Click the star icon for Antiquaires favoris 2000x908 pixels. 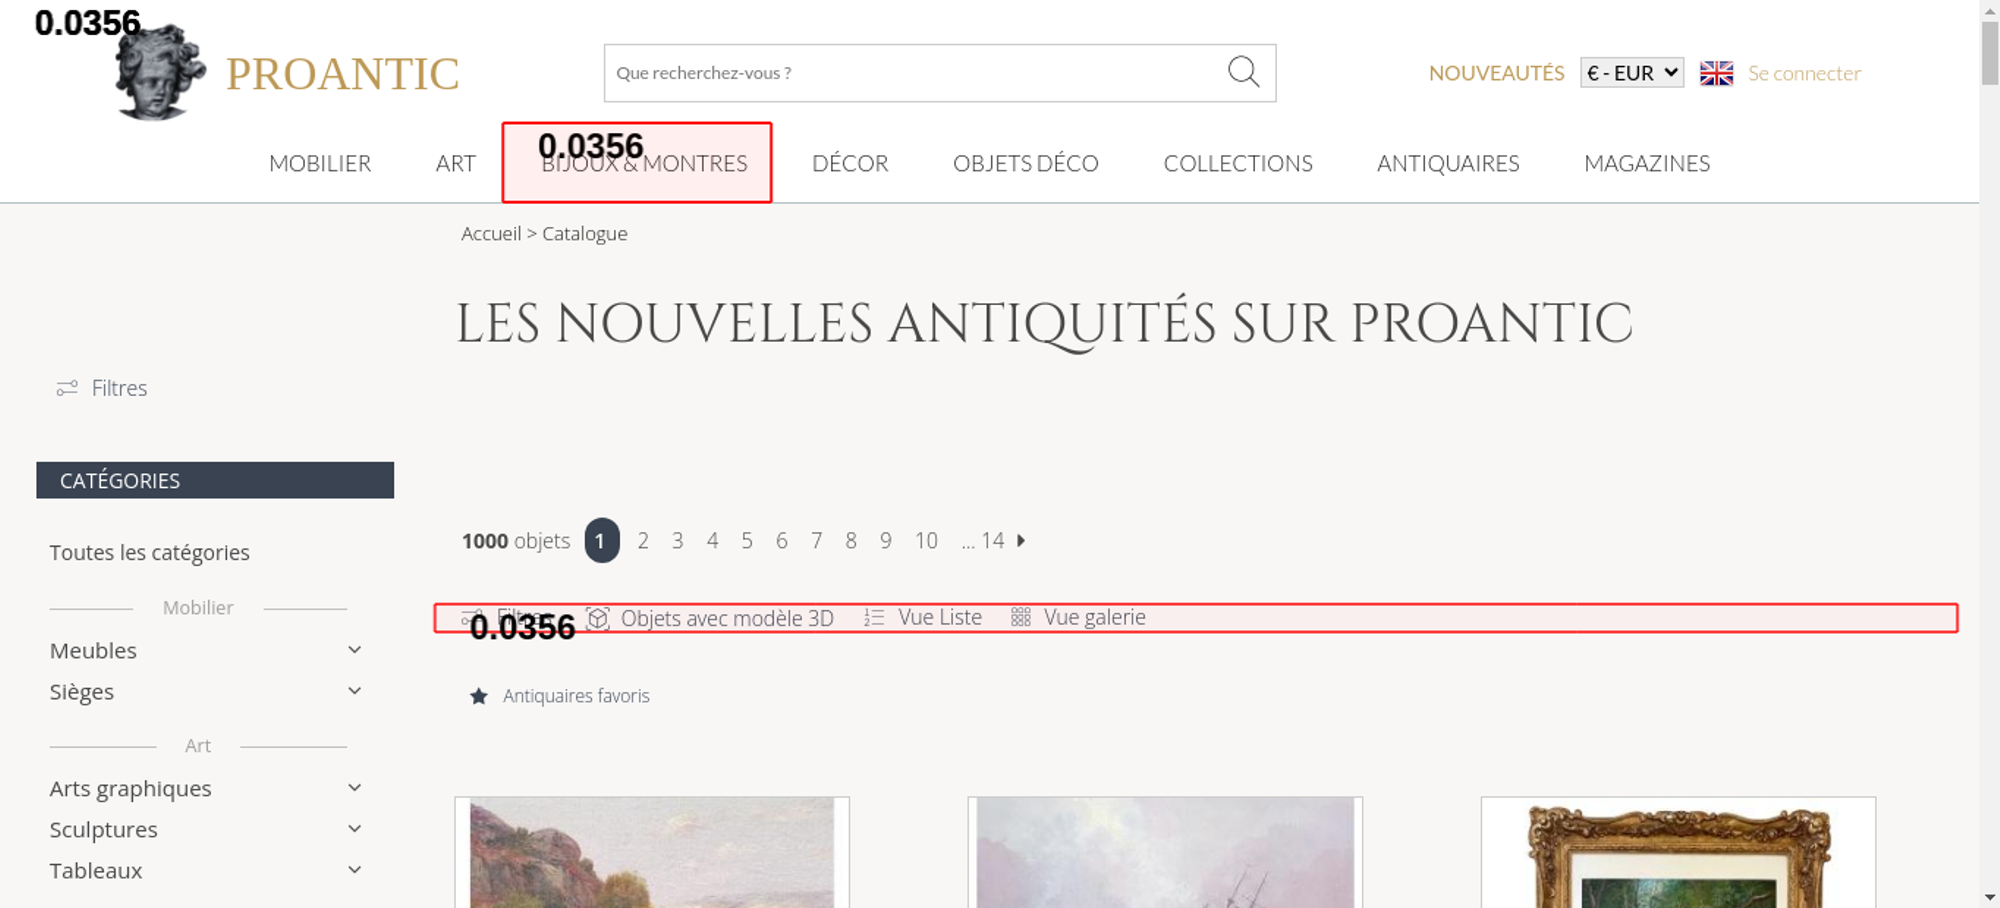pyautogui.click(x=479, y=696)
